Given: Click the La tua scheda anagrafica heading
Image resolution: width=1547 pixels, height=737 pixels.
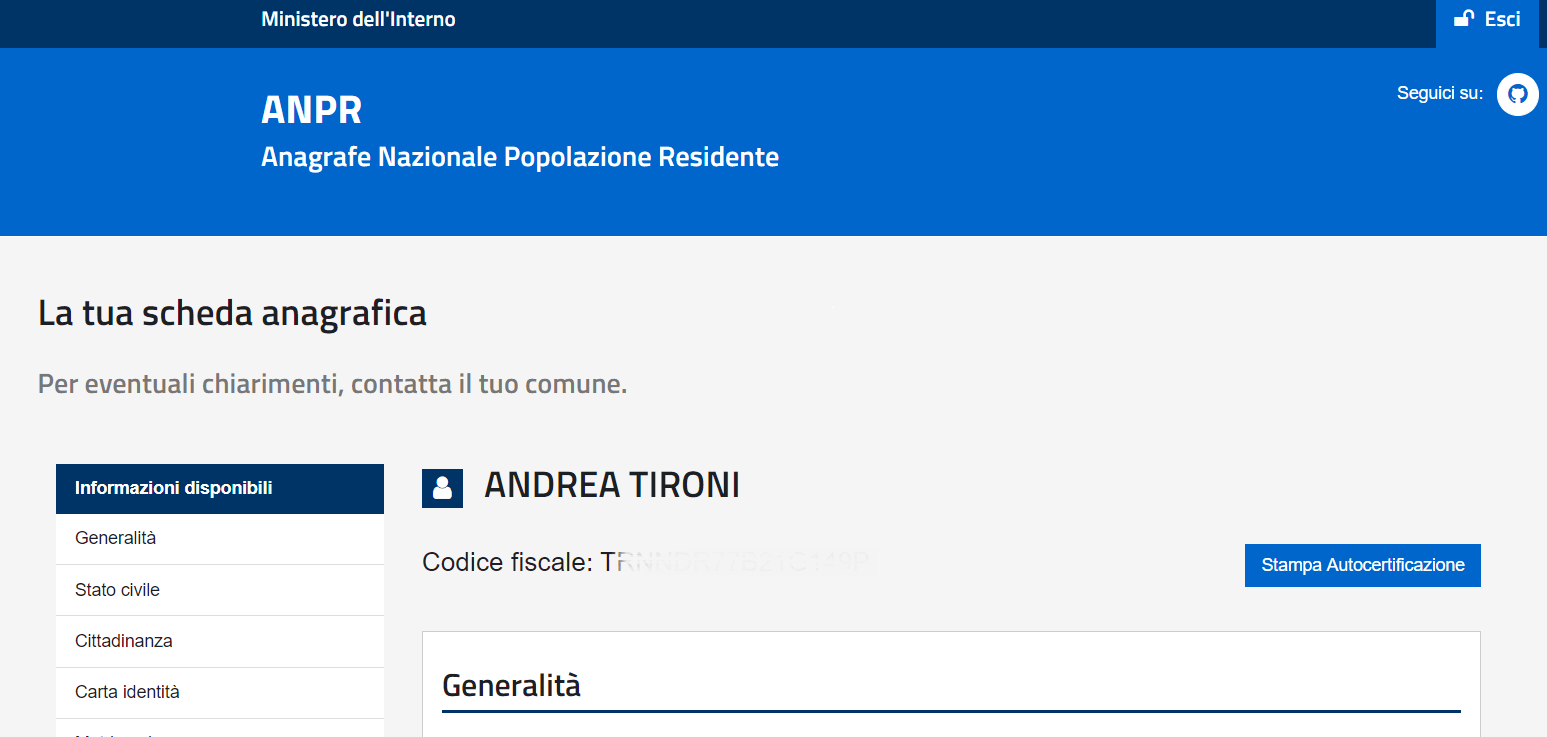Looking at the screenshot, I should point(232,313).
